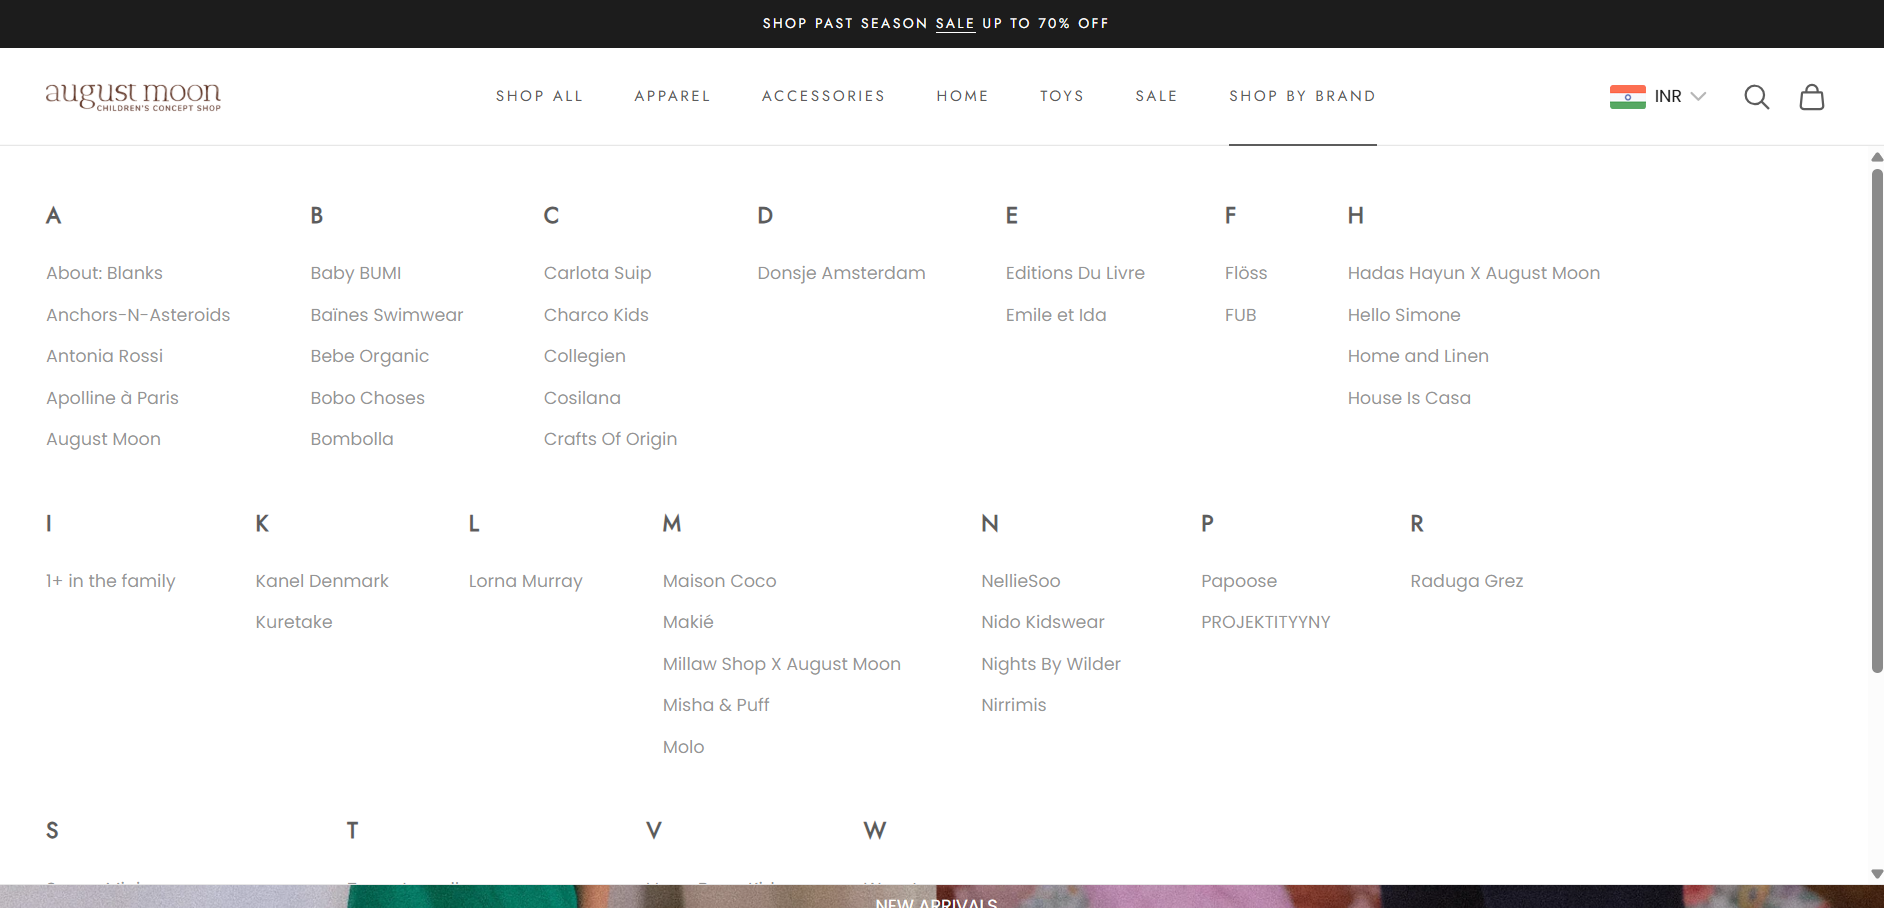Open the Bobo Choses brand page
Viewport: 1884px width, 908px height.
coord(367,398)
